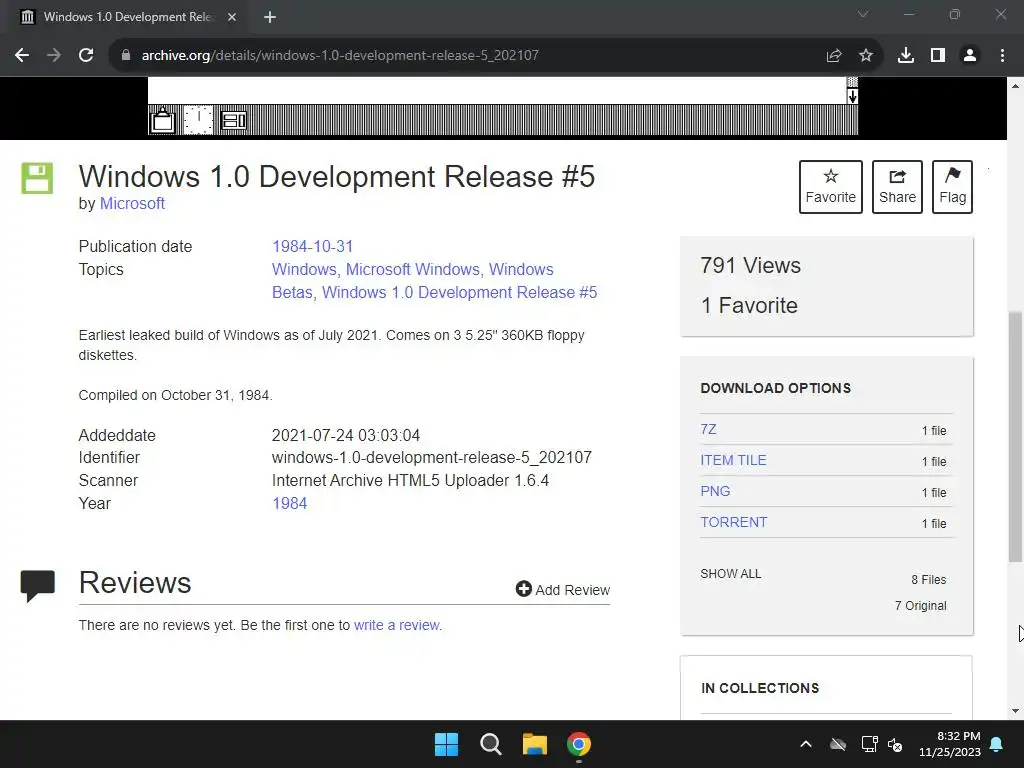Click the scrollbar down arrow

pyautogui.click(x=1016, y=711)
